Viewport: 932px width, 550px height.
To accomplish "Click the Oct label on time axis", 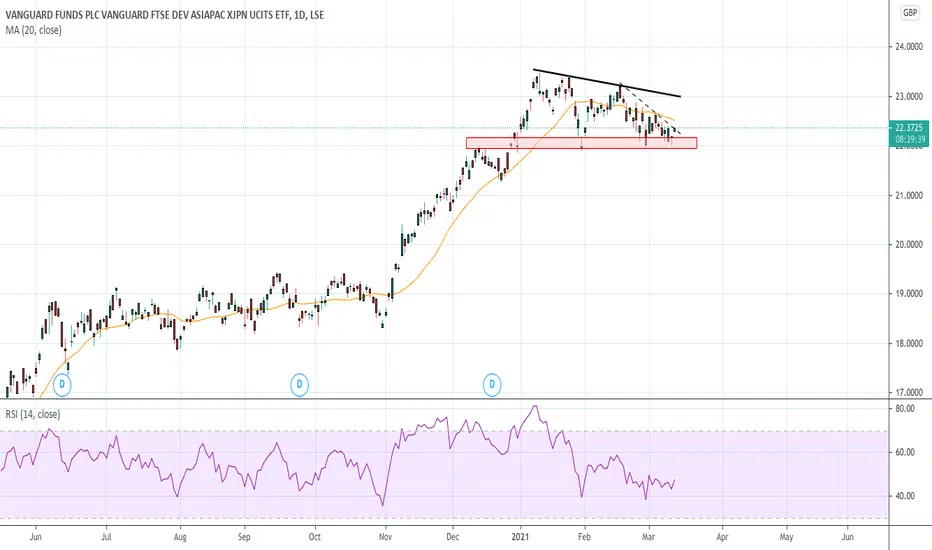I will [x=314, y=536].
